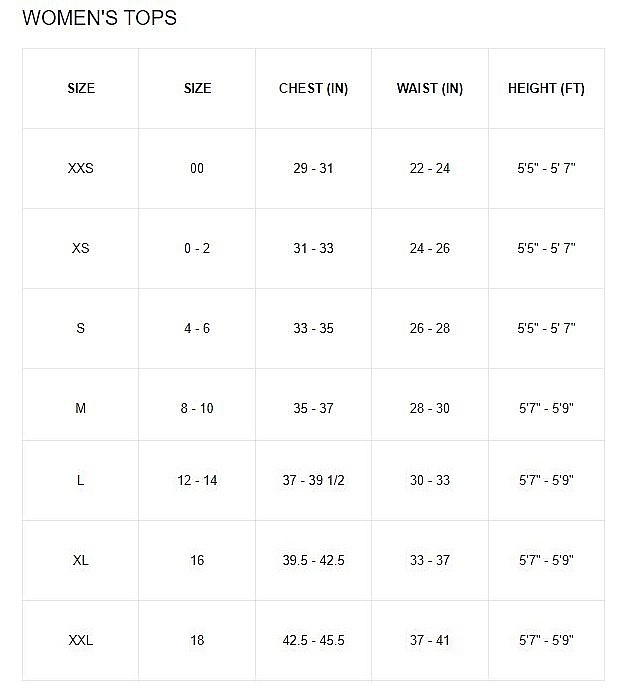633x693 pixels.
Task: Select the chest 42.5 - 45.5 cell
Action: coord(313,640)
